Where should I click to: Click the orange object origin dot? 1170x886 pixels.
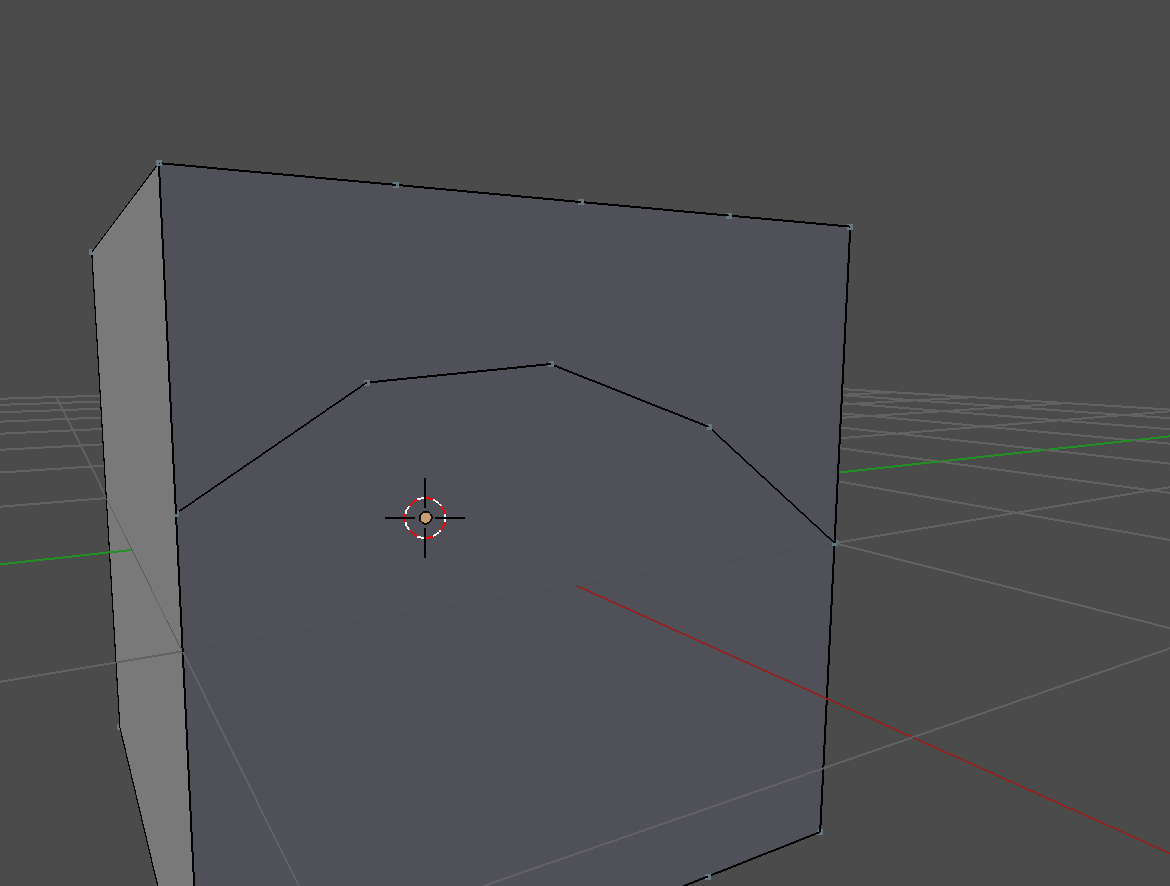(x=425, y=518)
